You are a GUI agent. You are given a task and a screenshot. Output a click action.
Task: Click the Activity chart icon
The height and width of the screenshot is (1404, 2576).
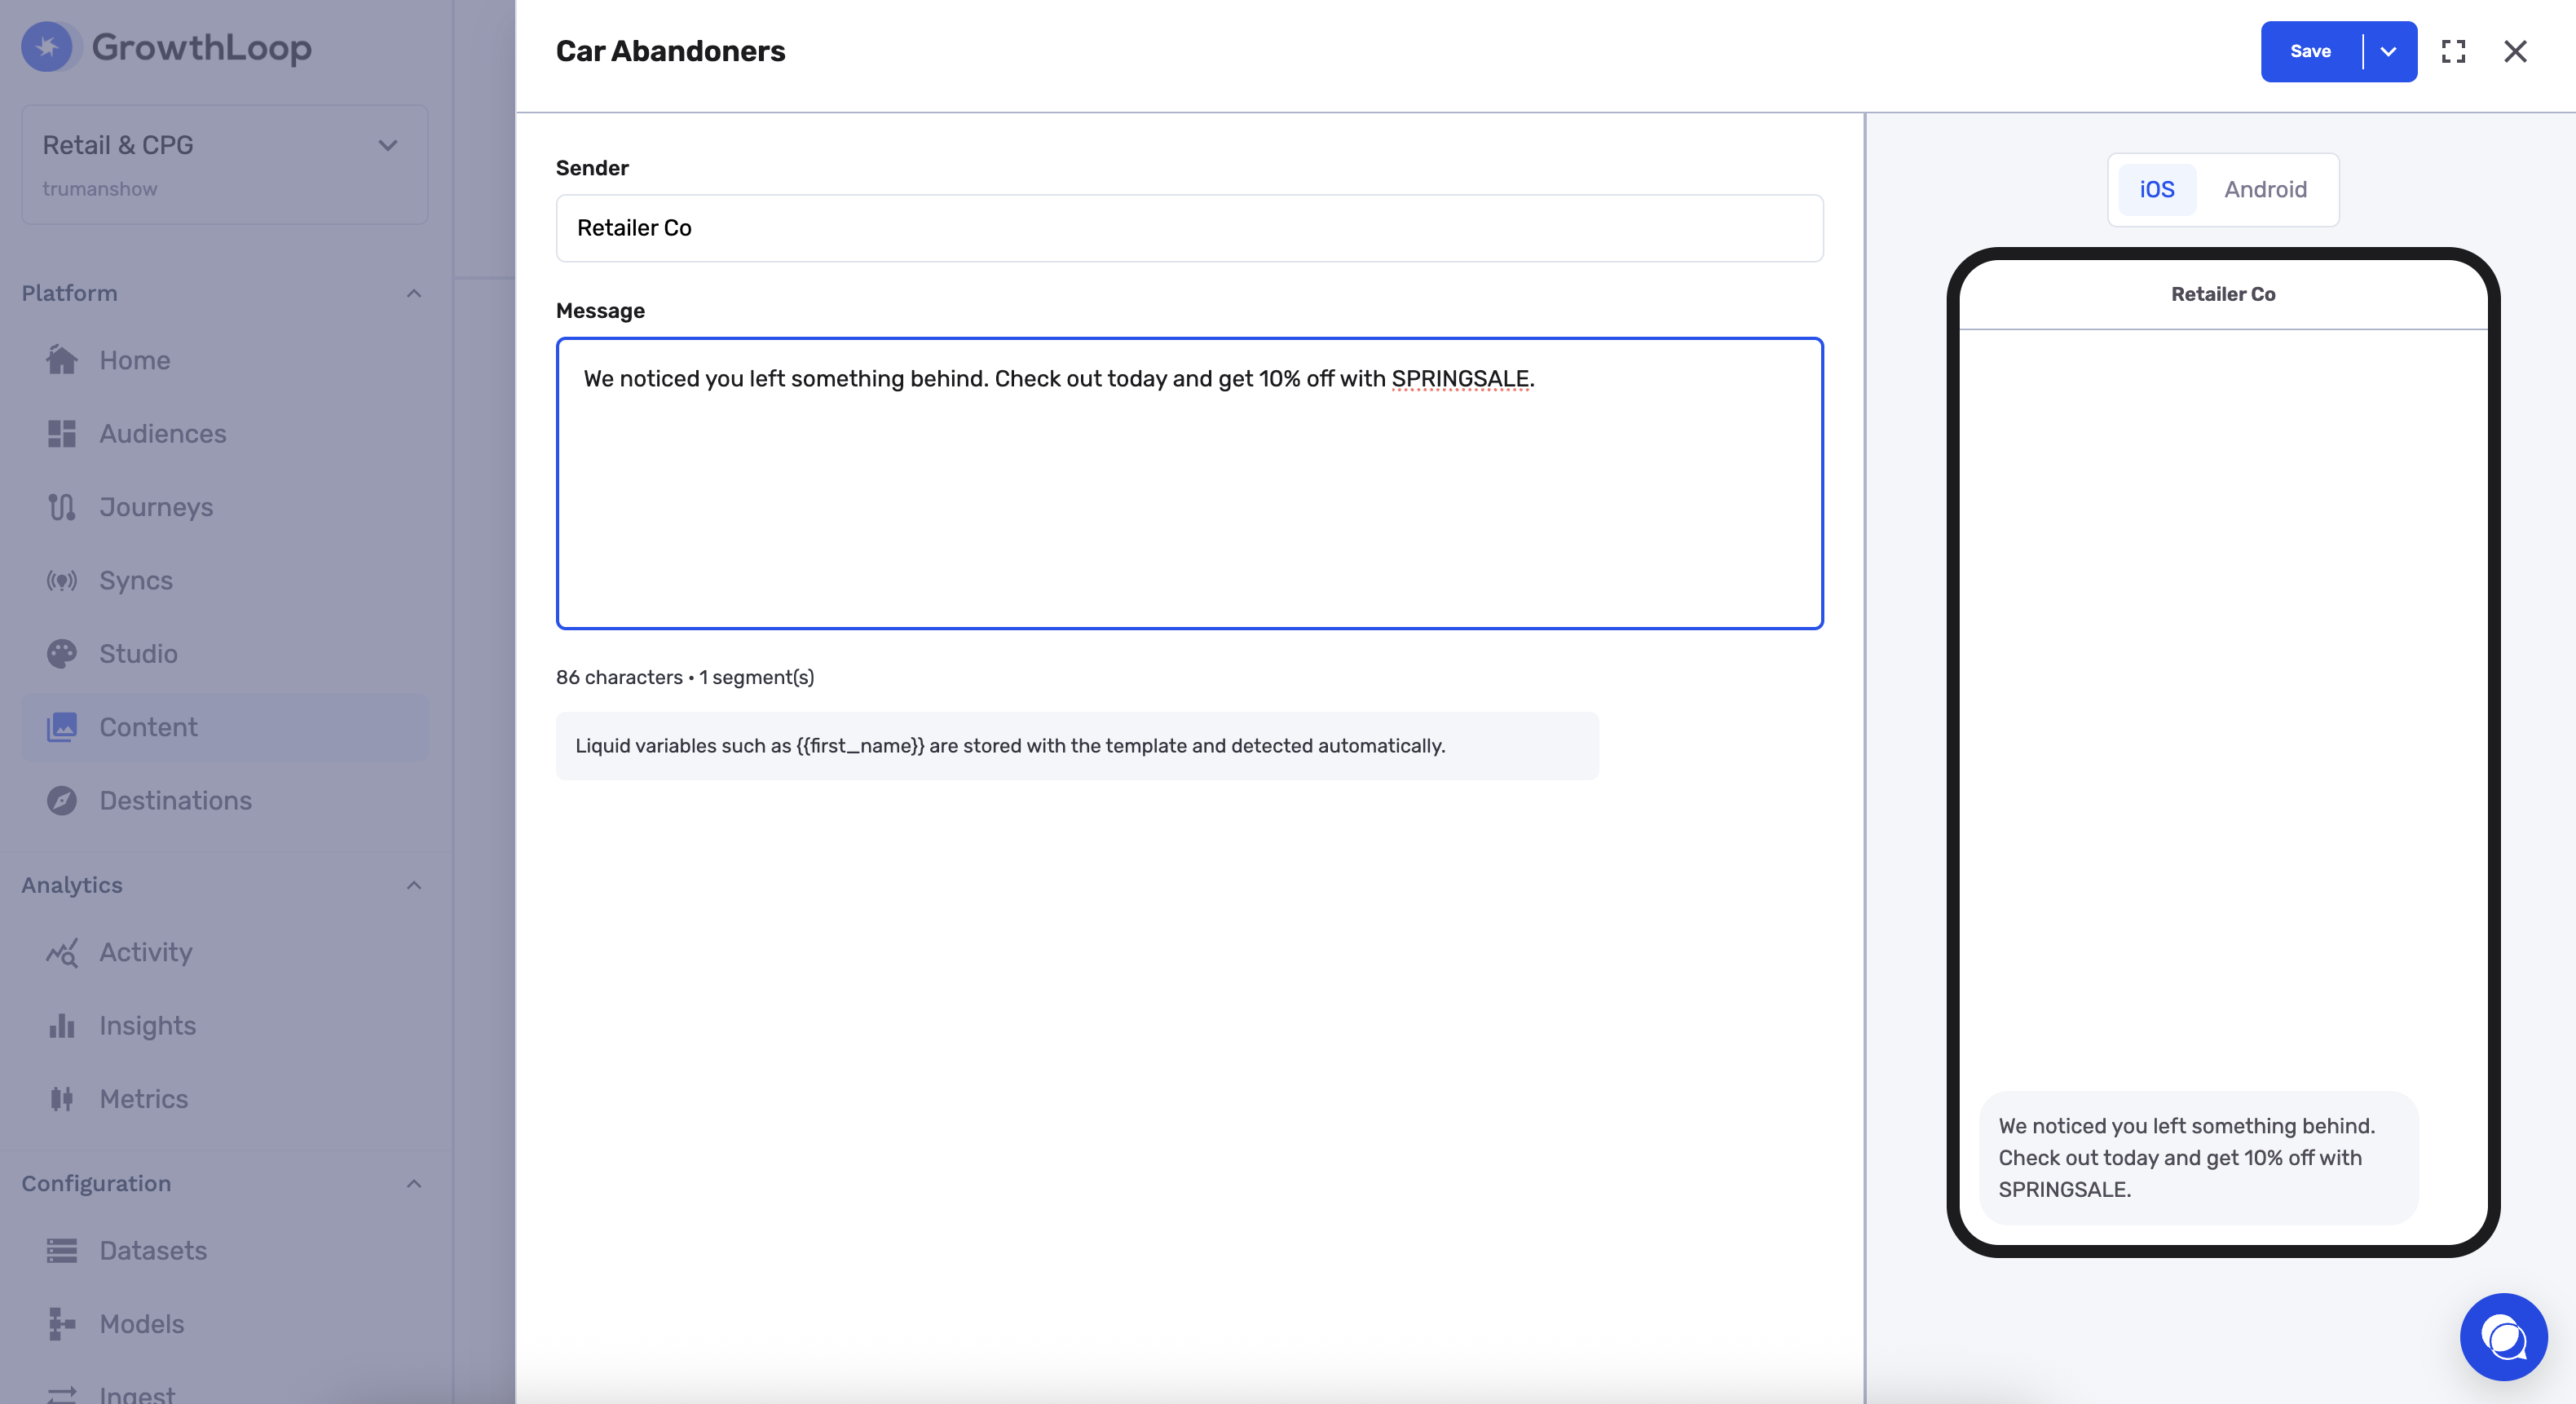coord(62,952)
